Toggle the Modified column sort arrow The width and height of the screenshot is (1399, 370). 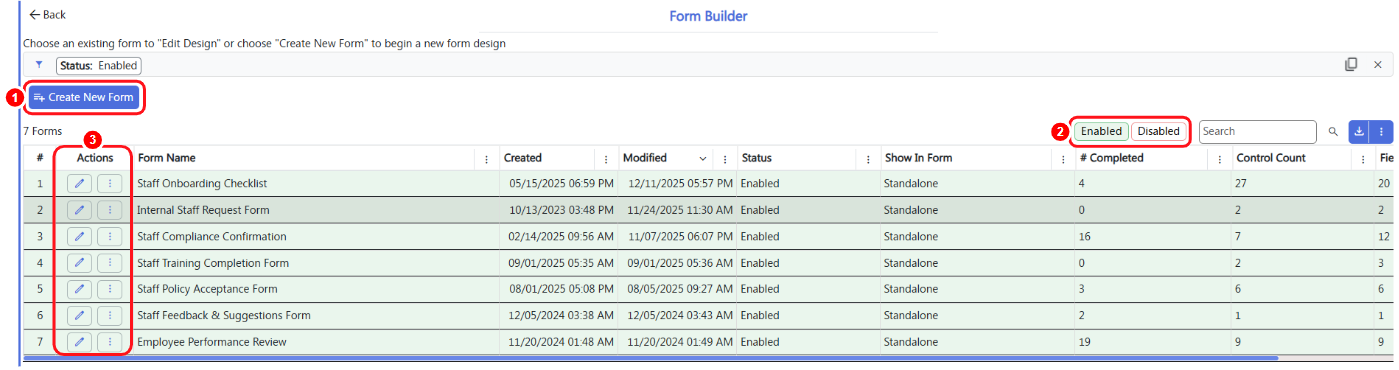703,158
